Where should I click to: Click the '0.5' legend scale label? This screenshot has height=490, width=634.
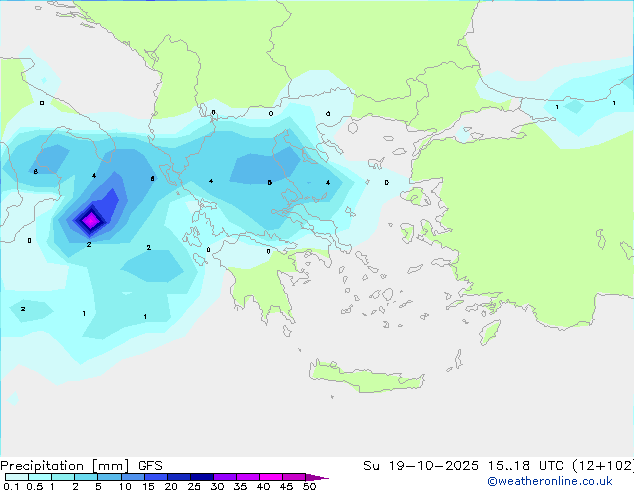(x=35, y=486)
